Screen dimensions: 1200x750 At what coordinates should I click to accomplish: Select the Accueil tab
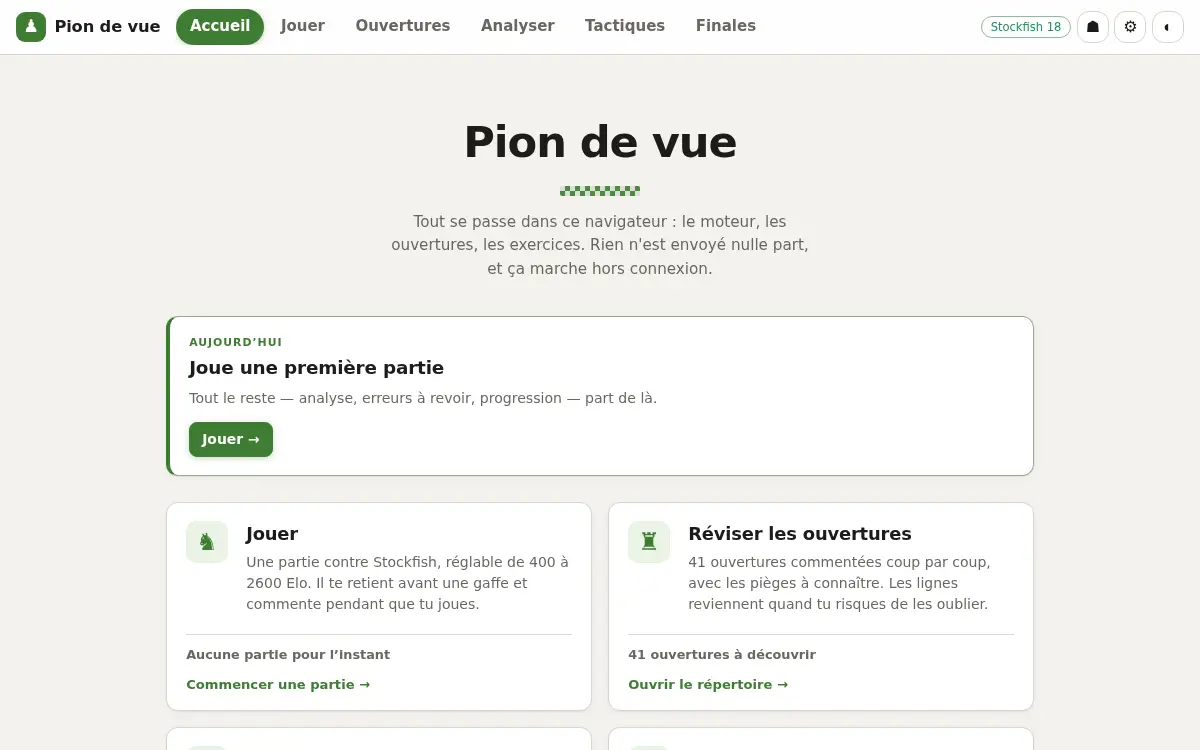[x=220, y=27]
